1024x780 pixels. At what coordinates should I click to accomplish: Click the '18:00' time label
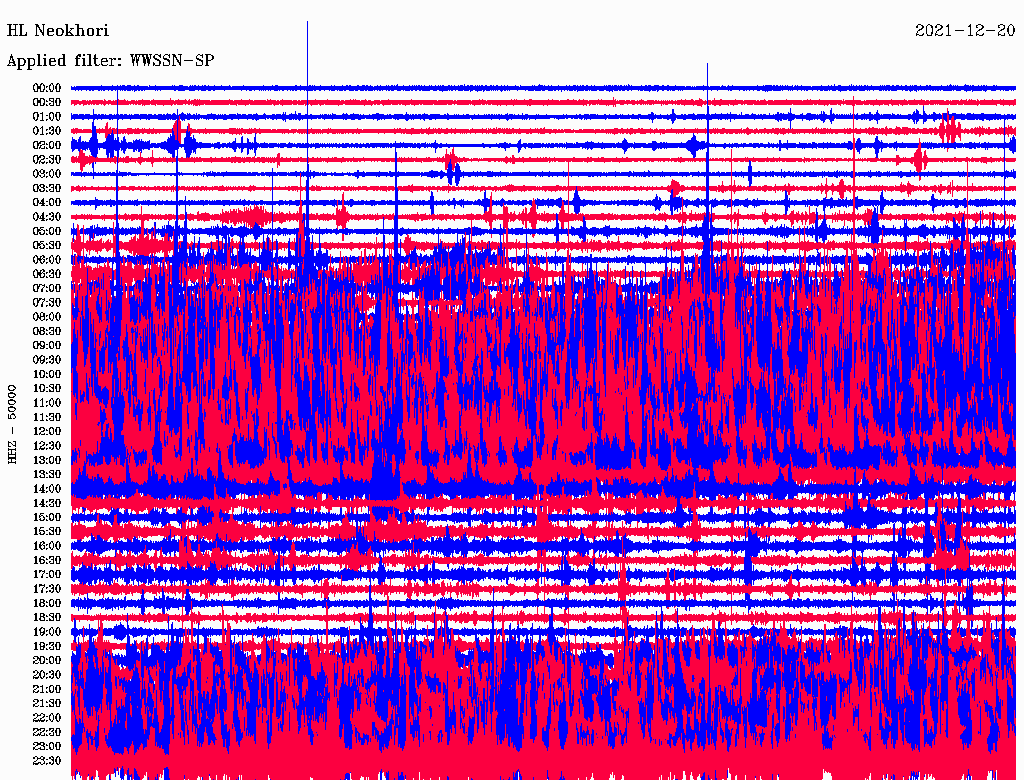47,604
